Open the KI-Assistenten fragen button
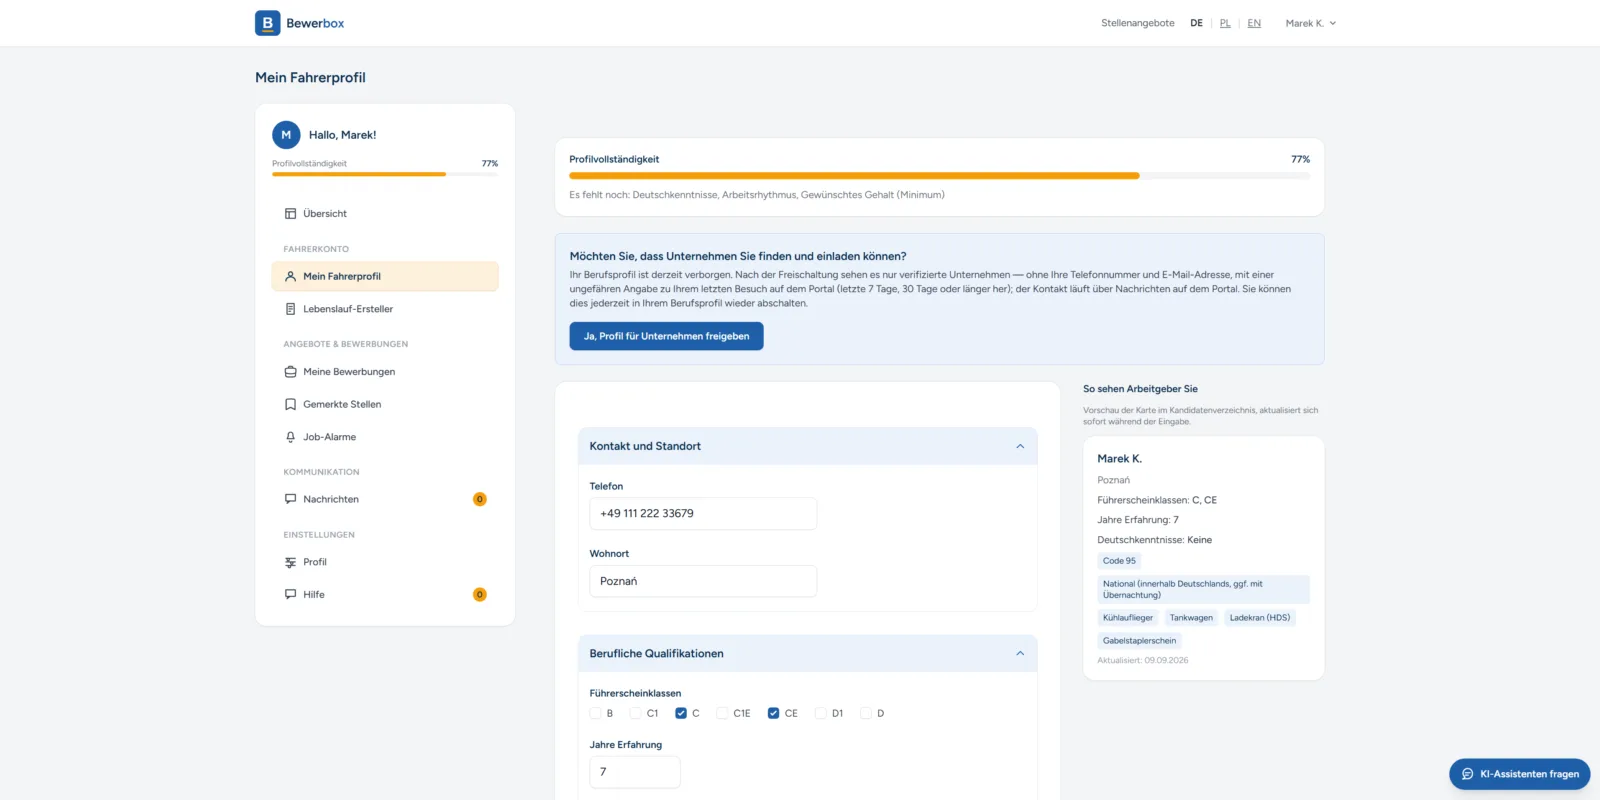This screenshot has width=1600, height=800. 1519,774
